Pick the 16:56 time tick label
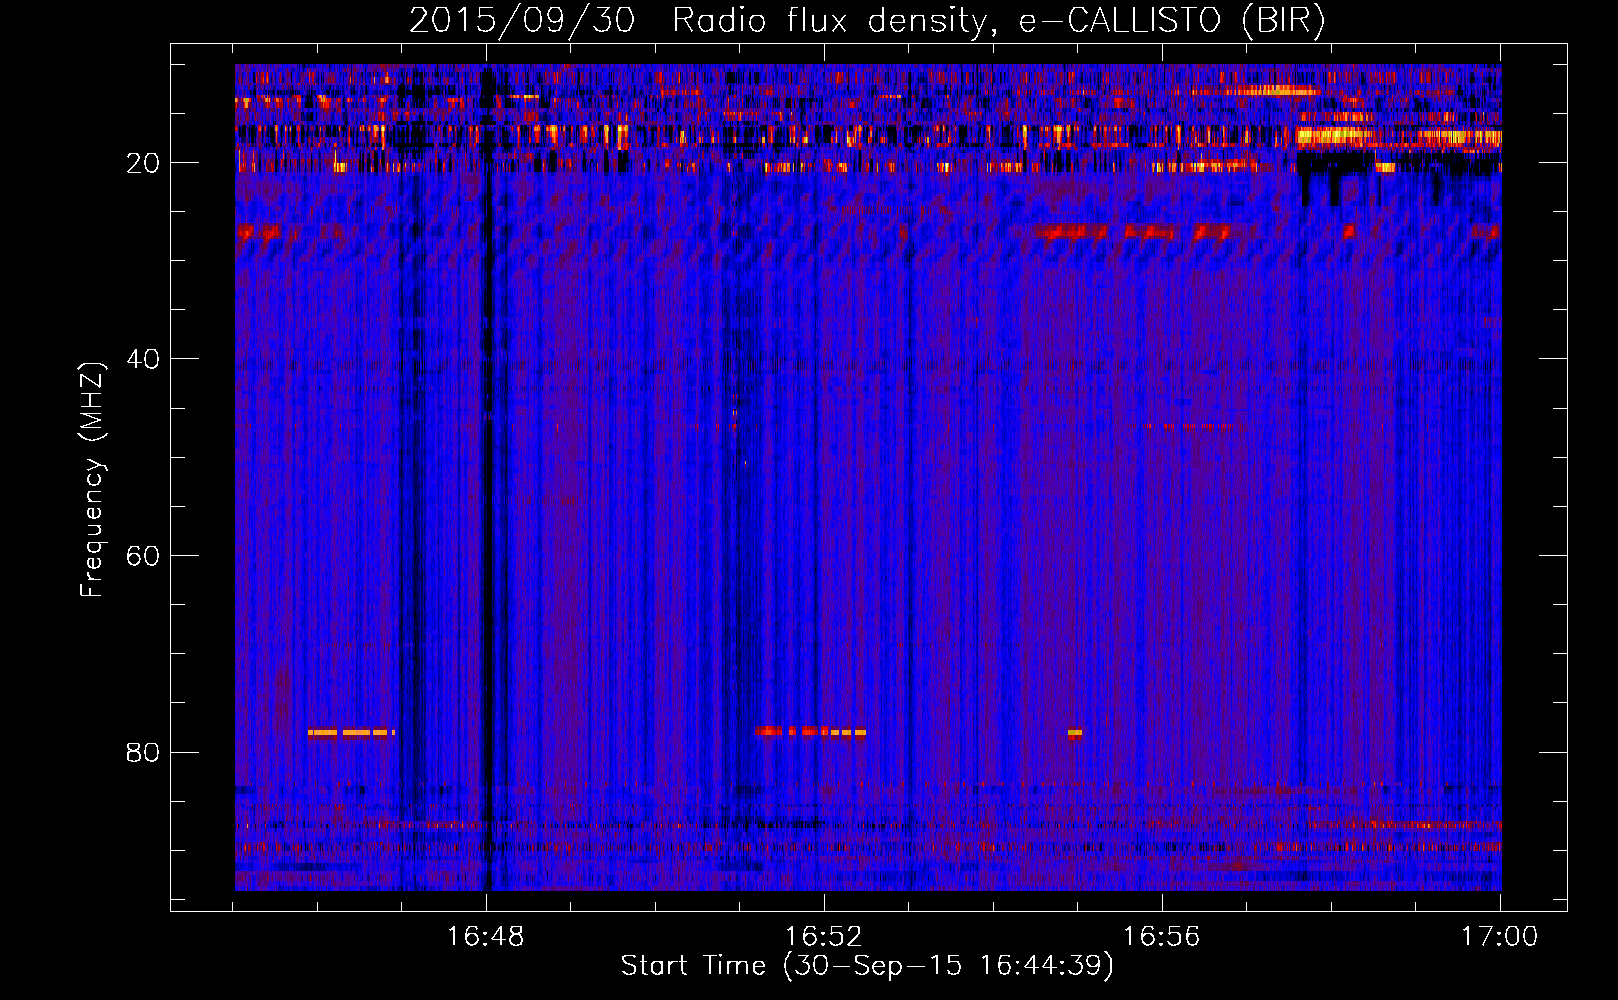Screen dimensions: 1618x1000 click(1162, 936)
